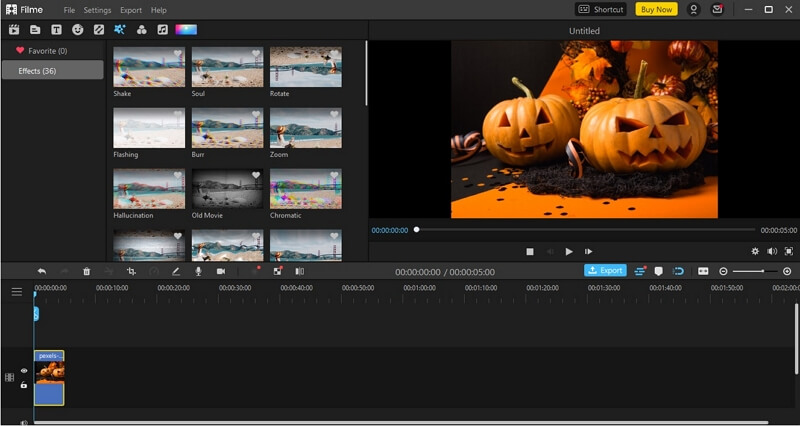The height and width of the screenshot is (426, 800).
Task: Zoom out the timeline with minus icon
Action: tap(723, 271)
